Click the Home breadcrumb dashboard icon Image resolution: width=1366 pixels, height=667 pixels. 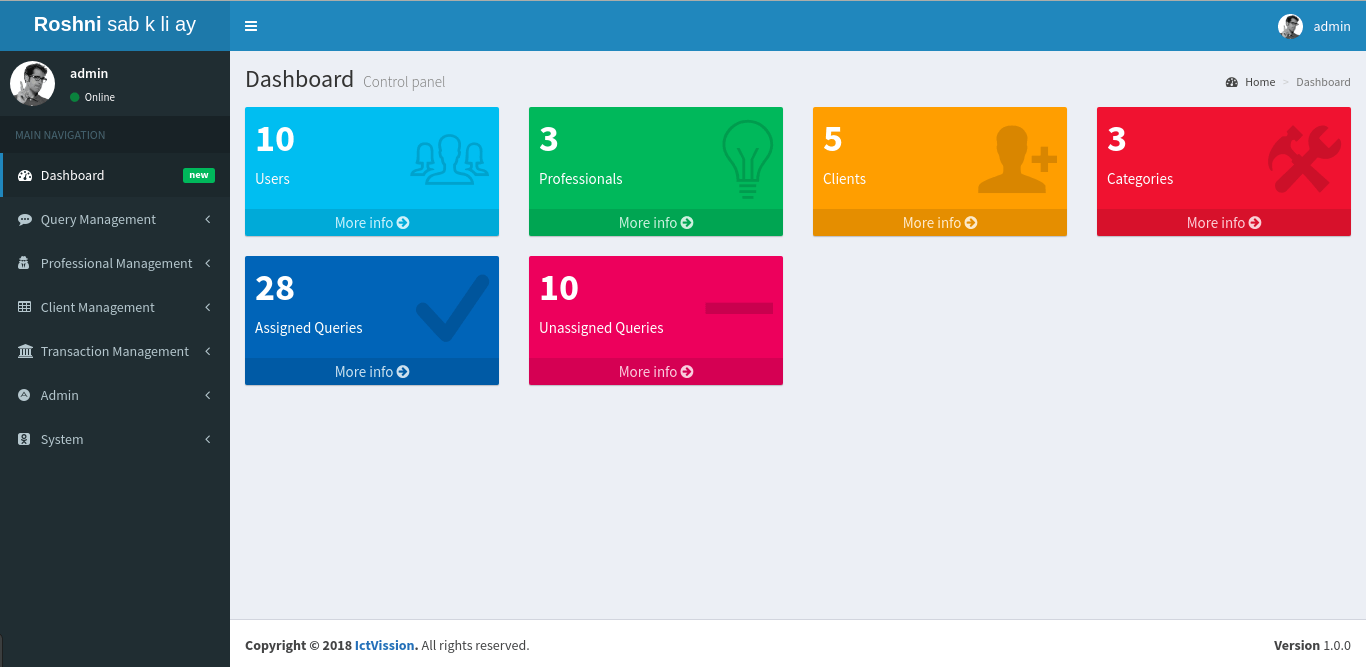click(x=1232, y=82)
